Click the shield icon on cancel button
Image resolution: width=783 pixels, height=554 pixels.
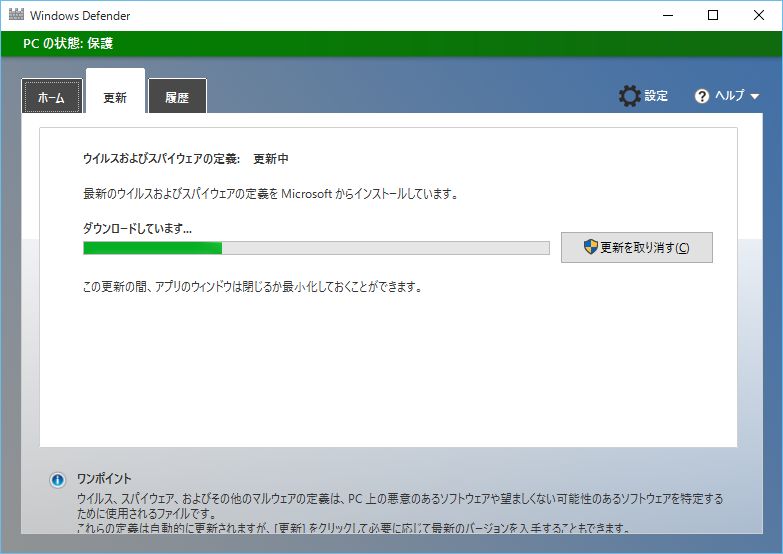tap(591, 246)
